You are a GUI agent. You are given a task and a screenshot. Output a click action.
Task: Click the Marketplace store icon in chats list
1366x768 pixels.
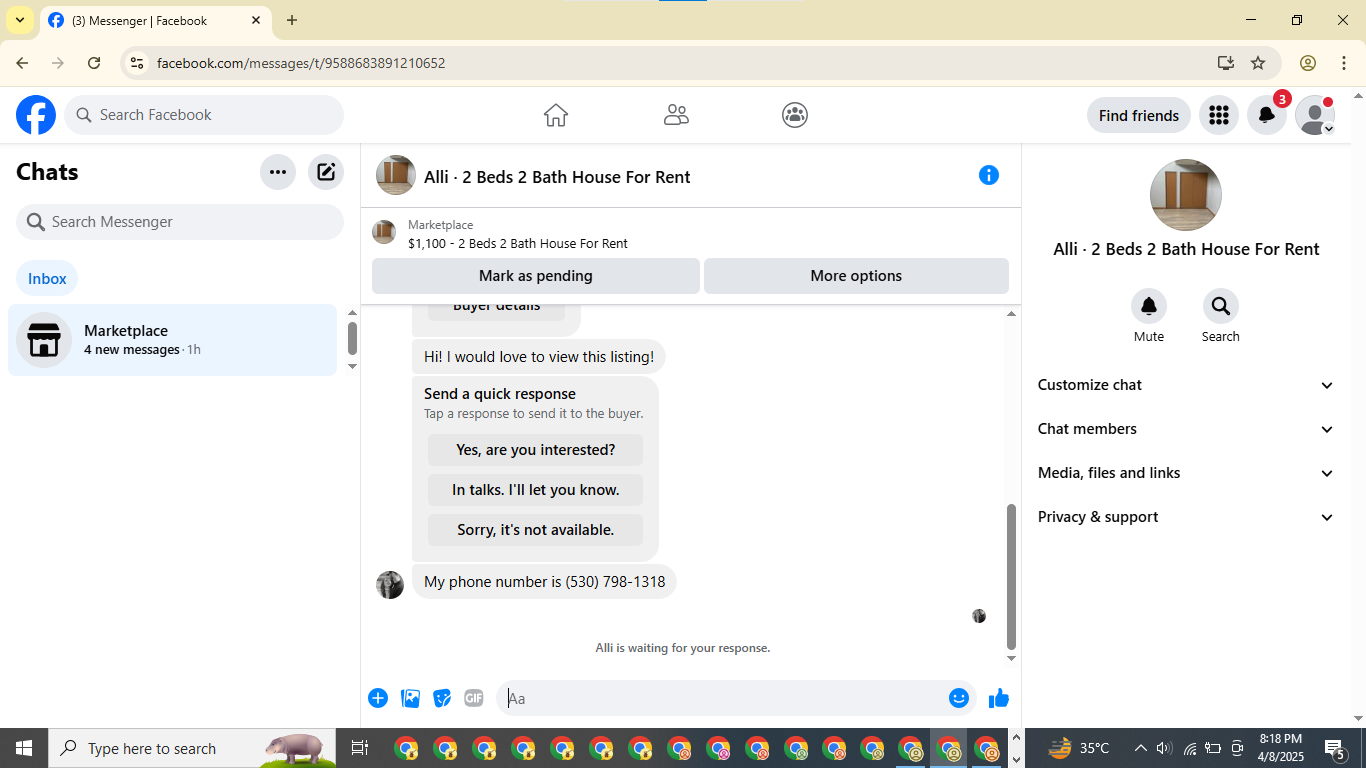(44, 340)
